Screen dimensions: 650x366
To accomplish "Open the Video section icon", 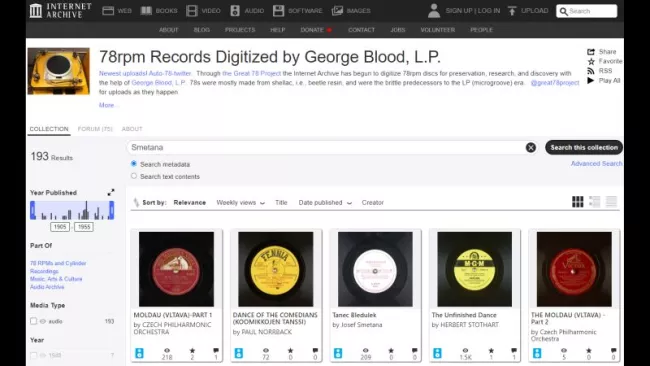I will [192, 11].
